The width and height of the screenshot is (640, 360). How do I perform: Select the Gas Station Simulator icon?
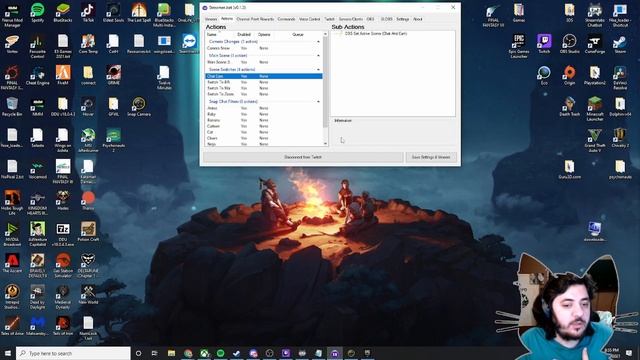point(63,265)
